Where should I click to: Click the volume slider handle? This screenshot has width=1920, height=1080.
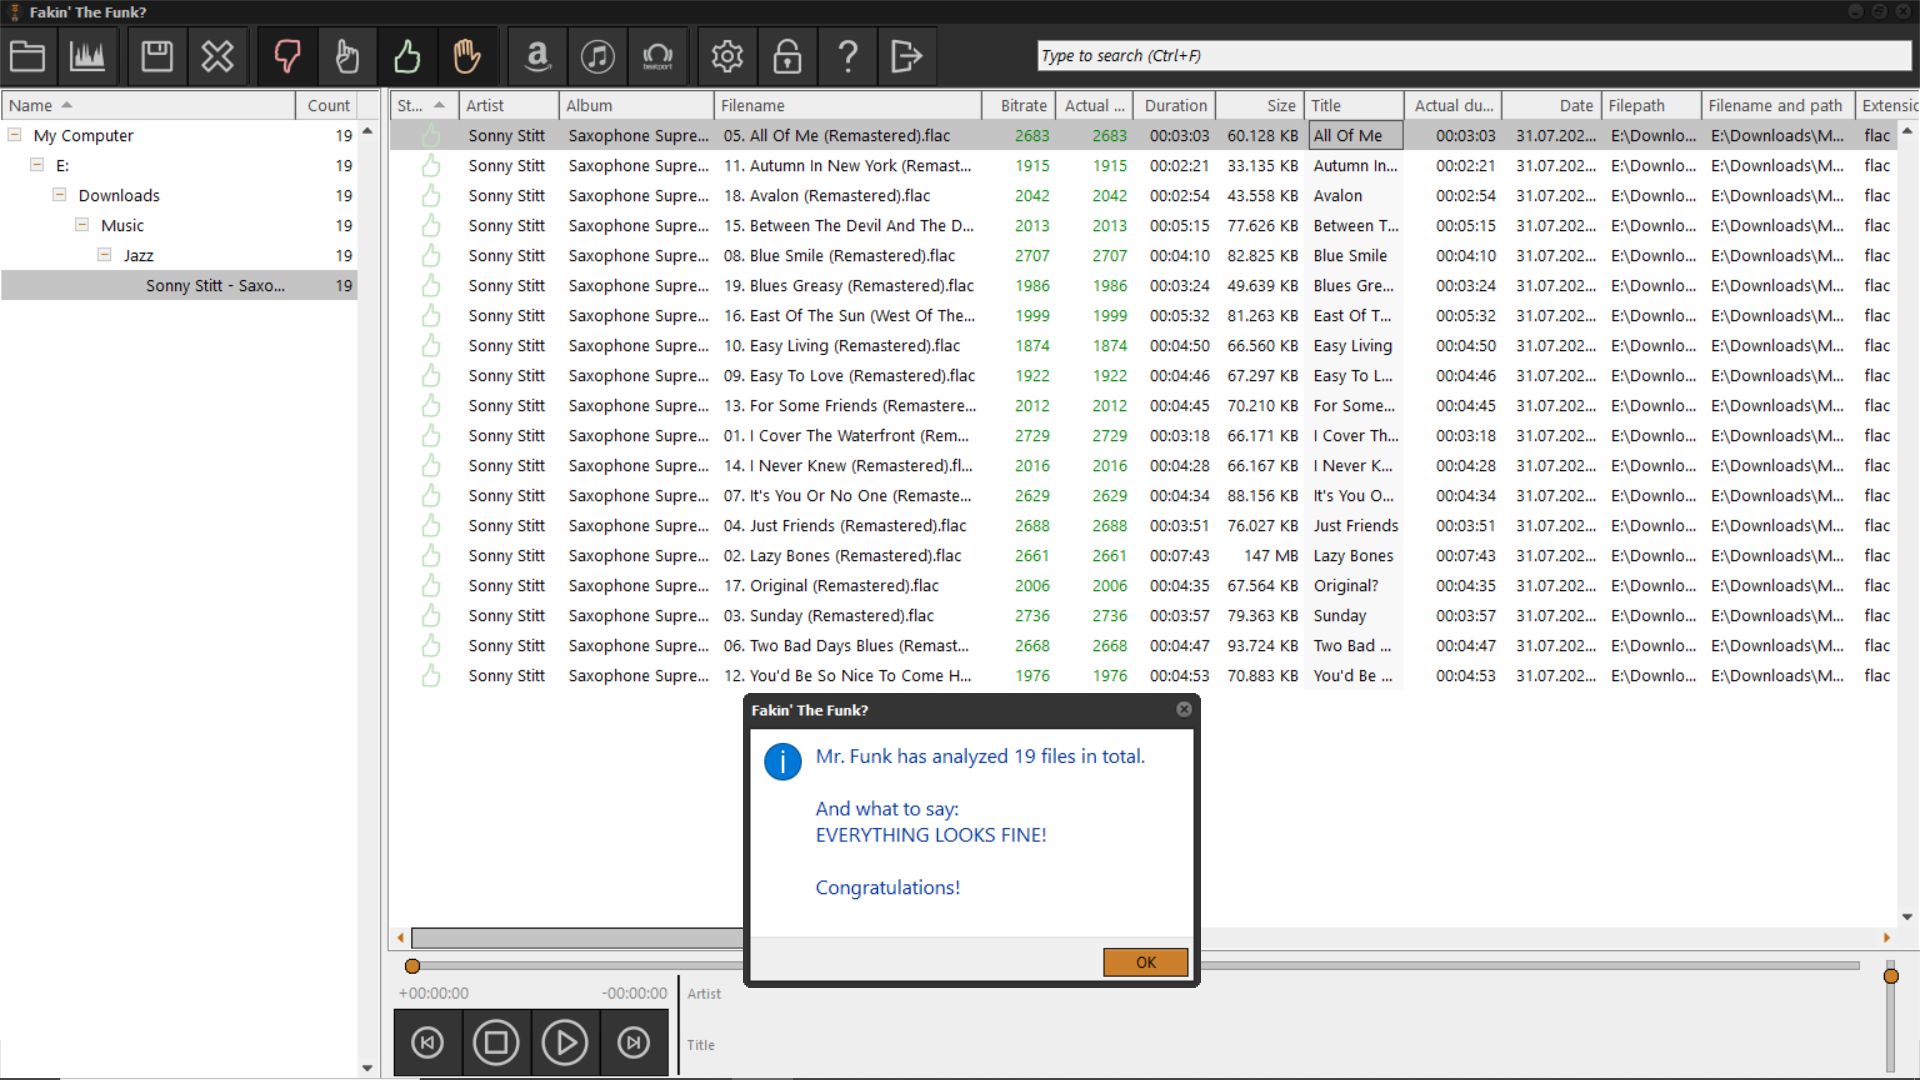click(x=1890, y=976)
